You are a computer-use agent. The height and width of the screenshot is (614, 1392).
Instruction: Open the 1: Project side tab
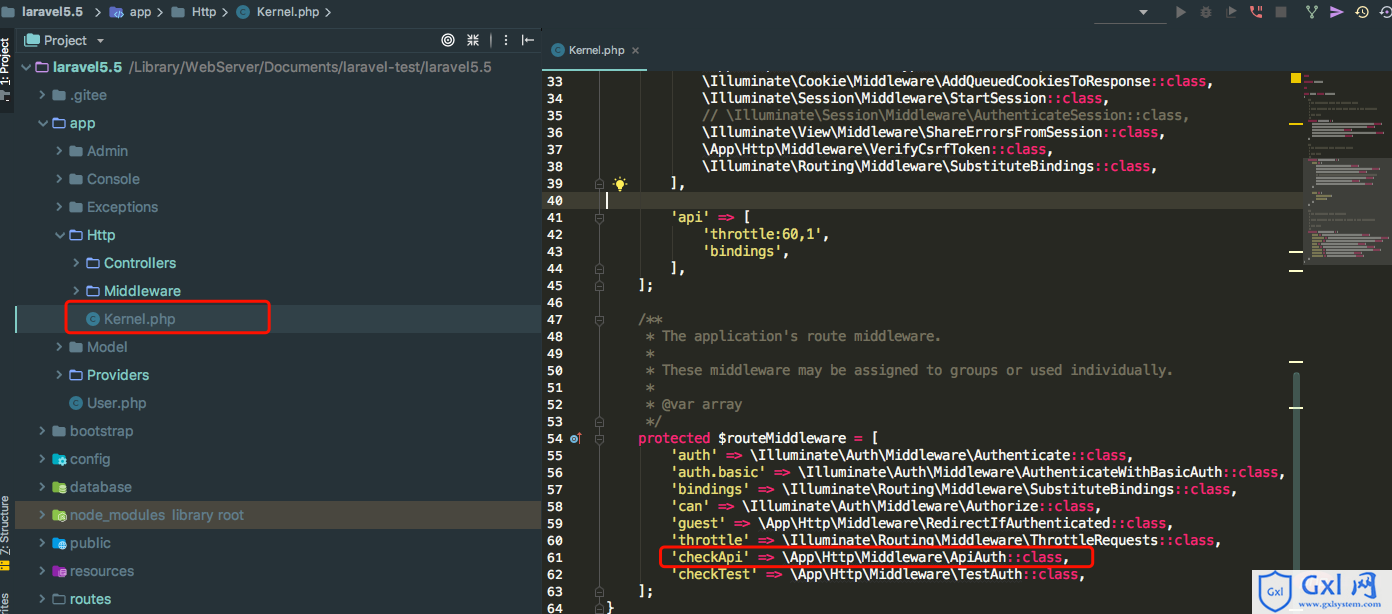point(5,68)
